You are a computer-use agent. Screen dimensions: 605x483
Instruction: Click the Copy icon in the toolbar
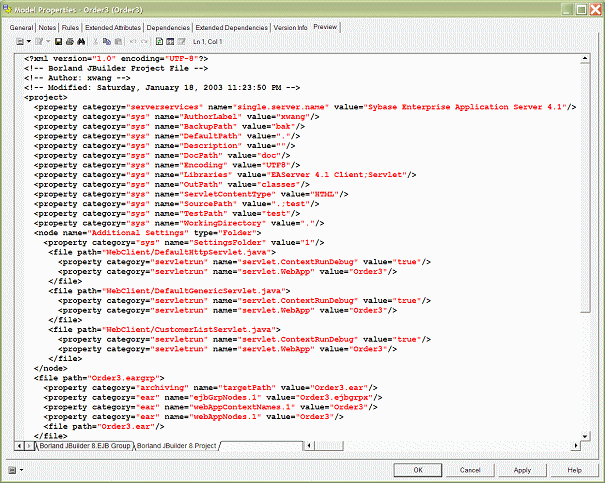(106, 41)
